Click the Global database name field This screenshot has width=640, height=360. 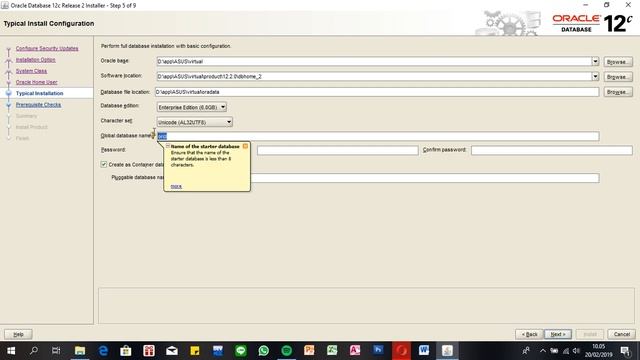pyautogui.click(x=378, y=136)
